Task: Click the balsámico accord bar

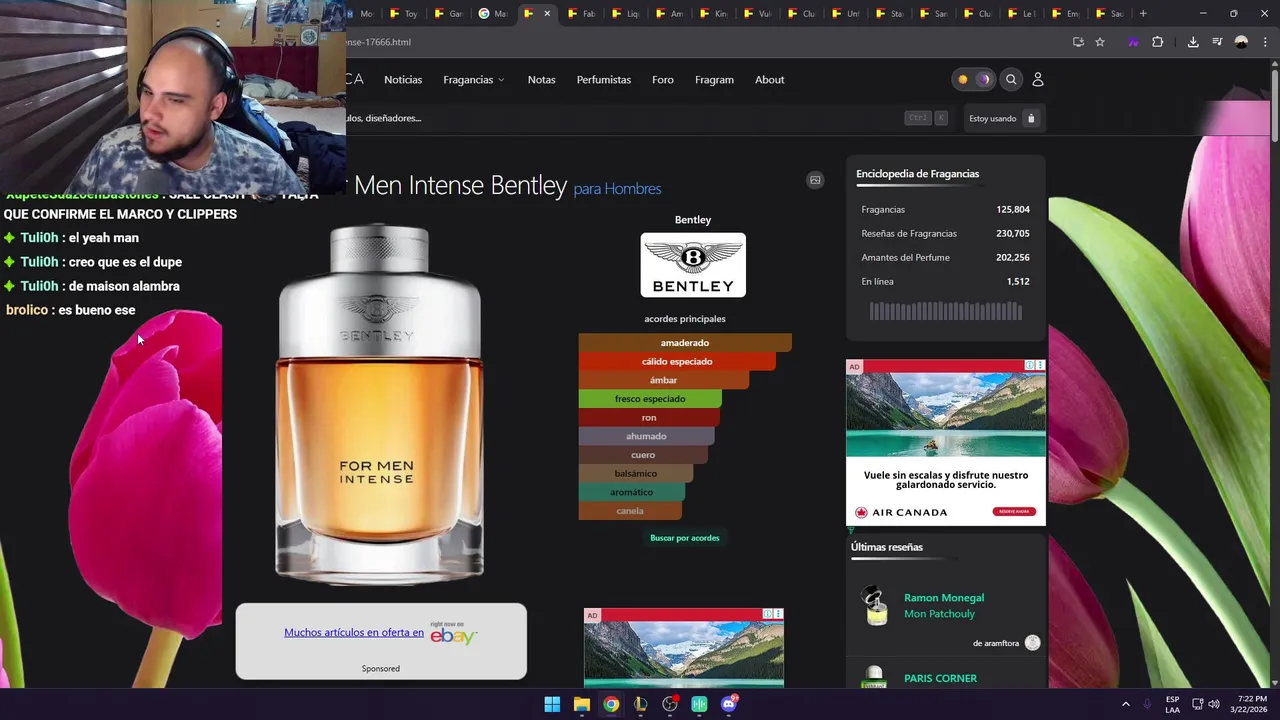Action: pos(636,474)
